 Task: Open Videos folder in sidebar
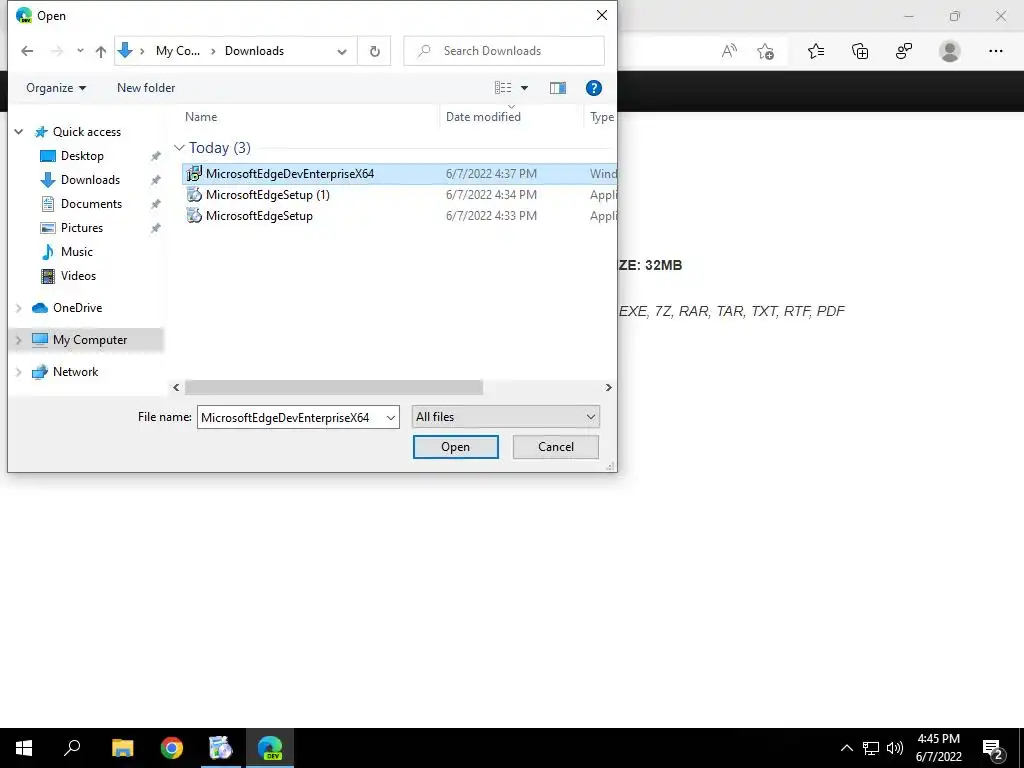pyautogui.click(x=78, y=276)
